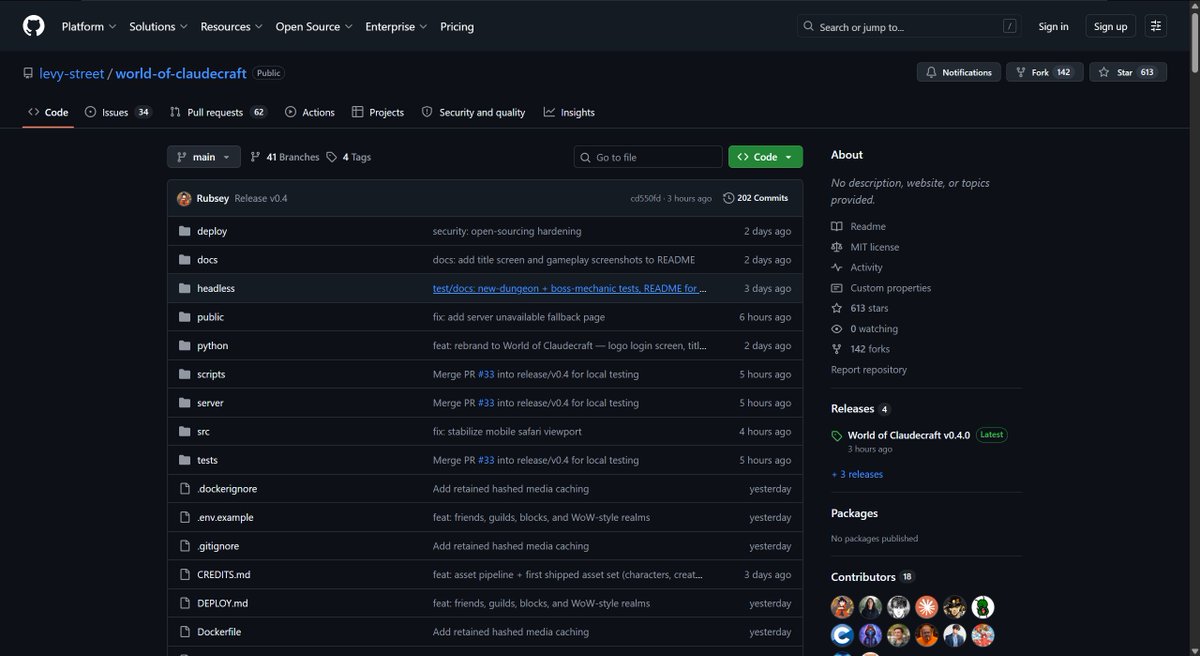Click the file icon beside Dockerfile
Image resolution: width=1200 pixels, height=656 pixels.
[x=184, y=632]
